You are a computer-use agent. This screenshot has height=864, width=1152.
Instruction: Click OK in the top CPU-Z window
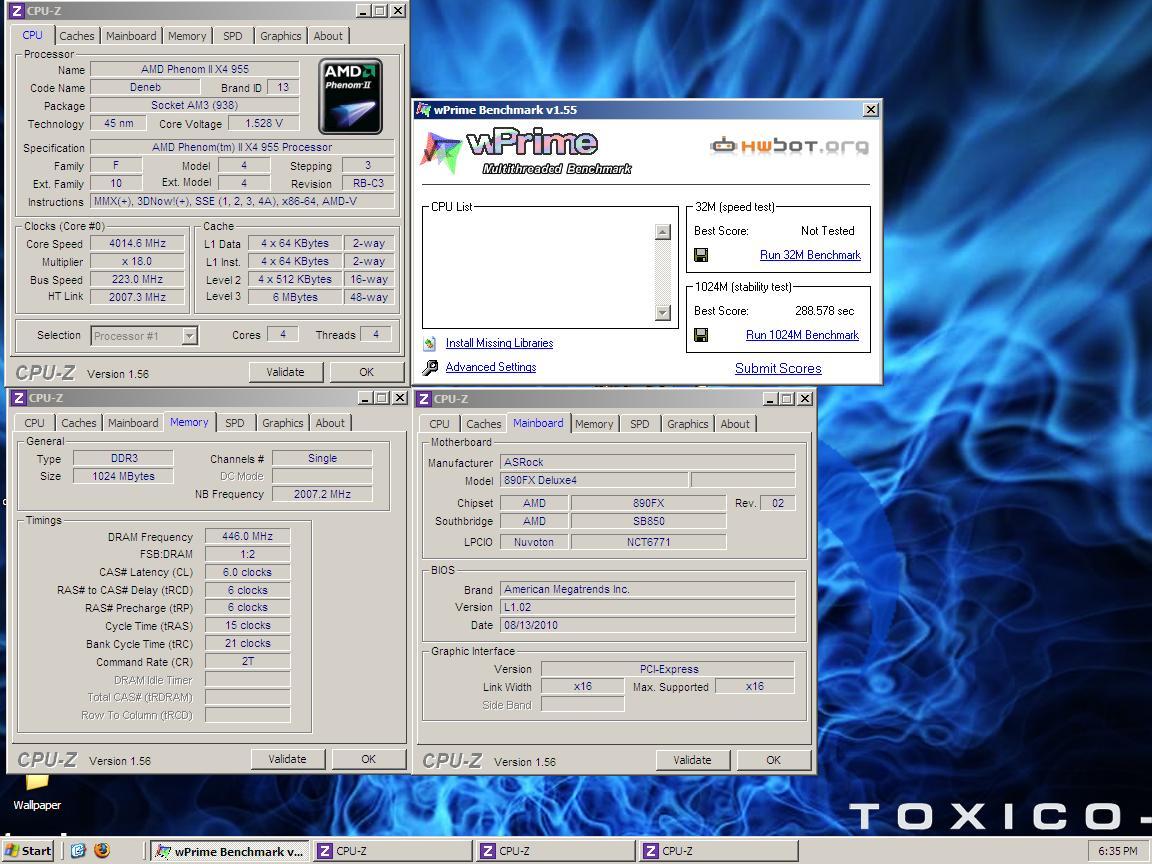click(x=366, y=372)
